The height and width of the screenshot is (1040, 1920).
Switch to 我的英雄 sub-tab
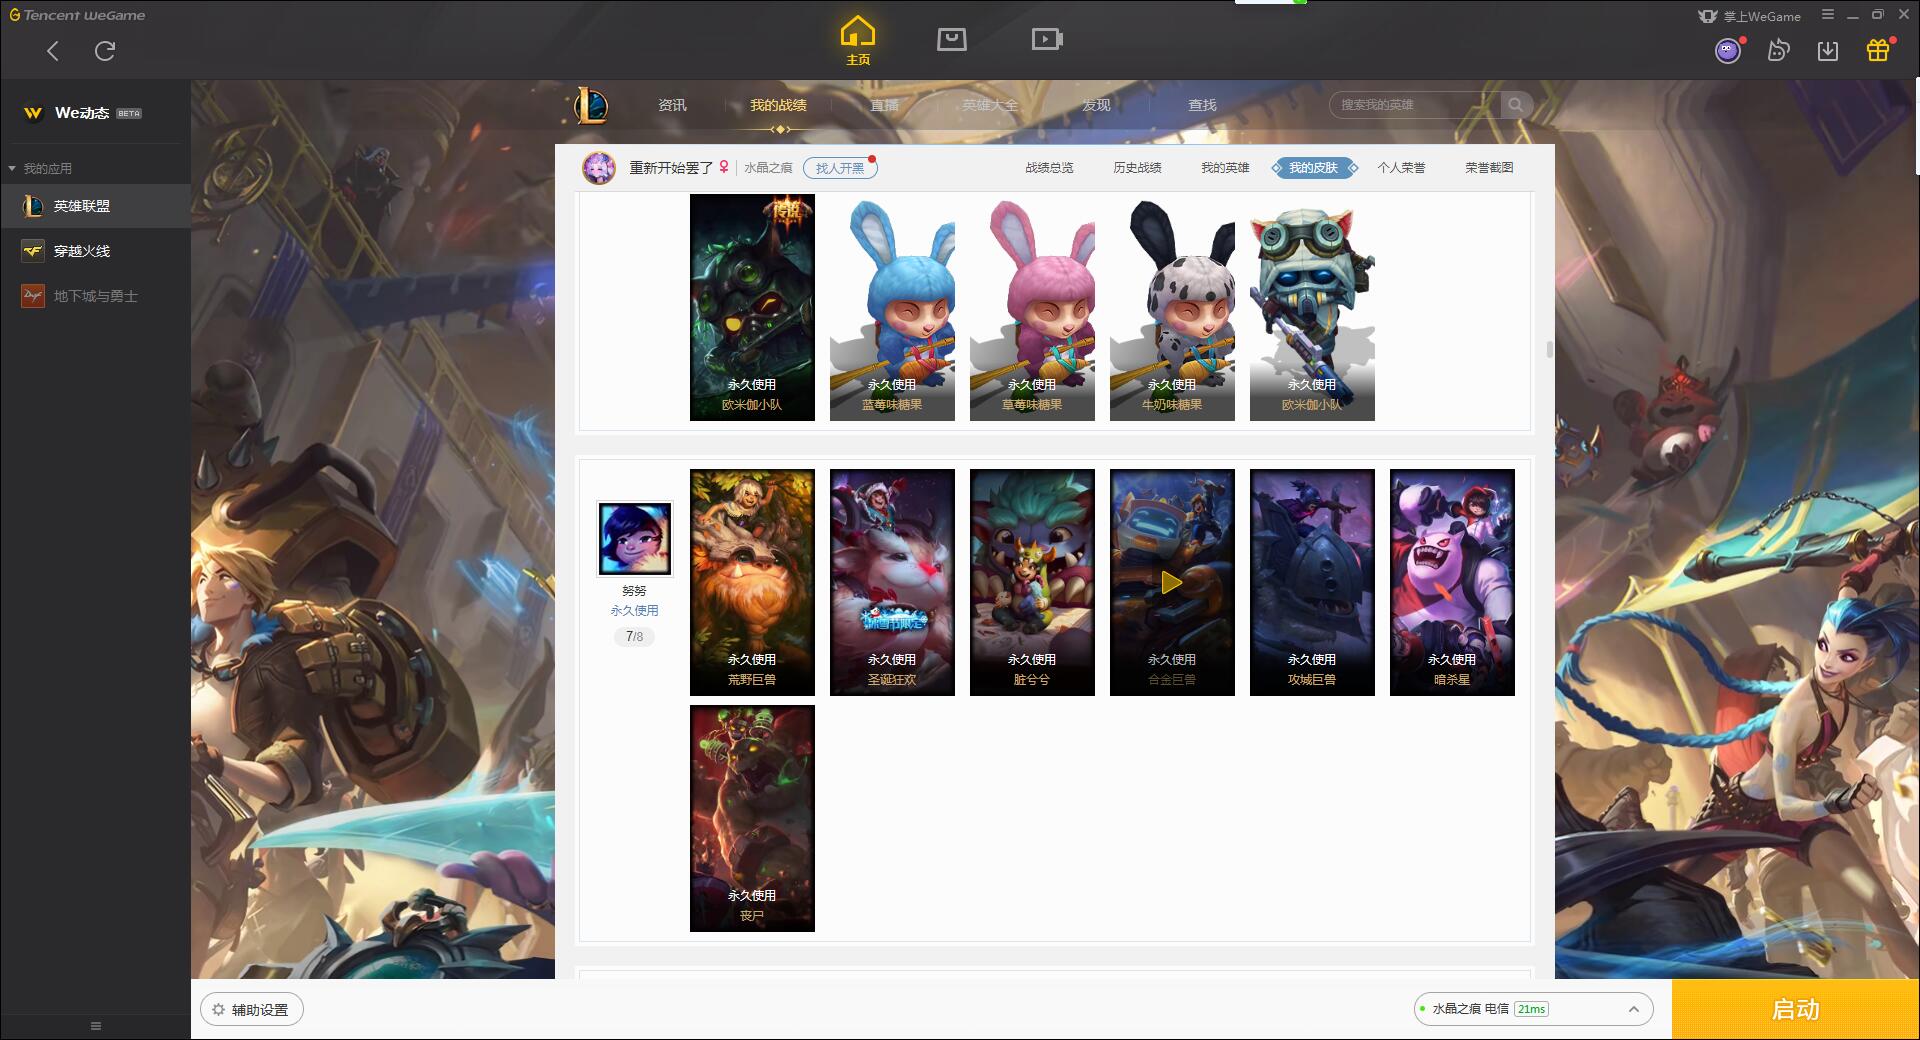[1225, 168]
